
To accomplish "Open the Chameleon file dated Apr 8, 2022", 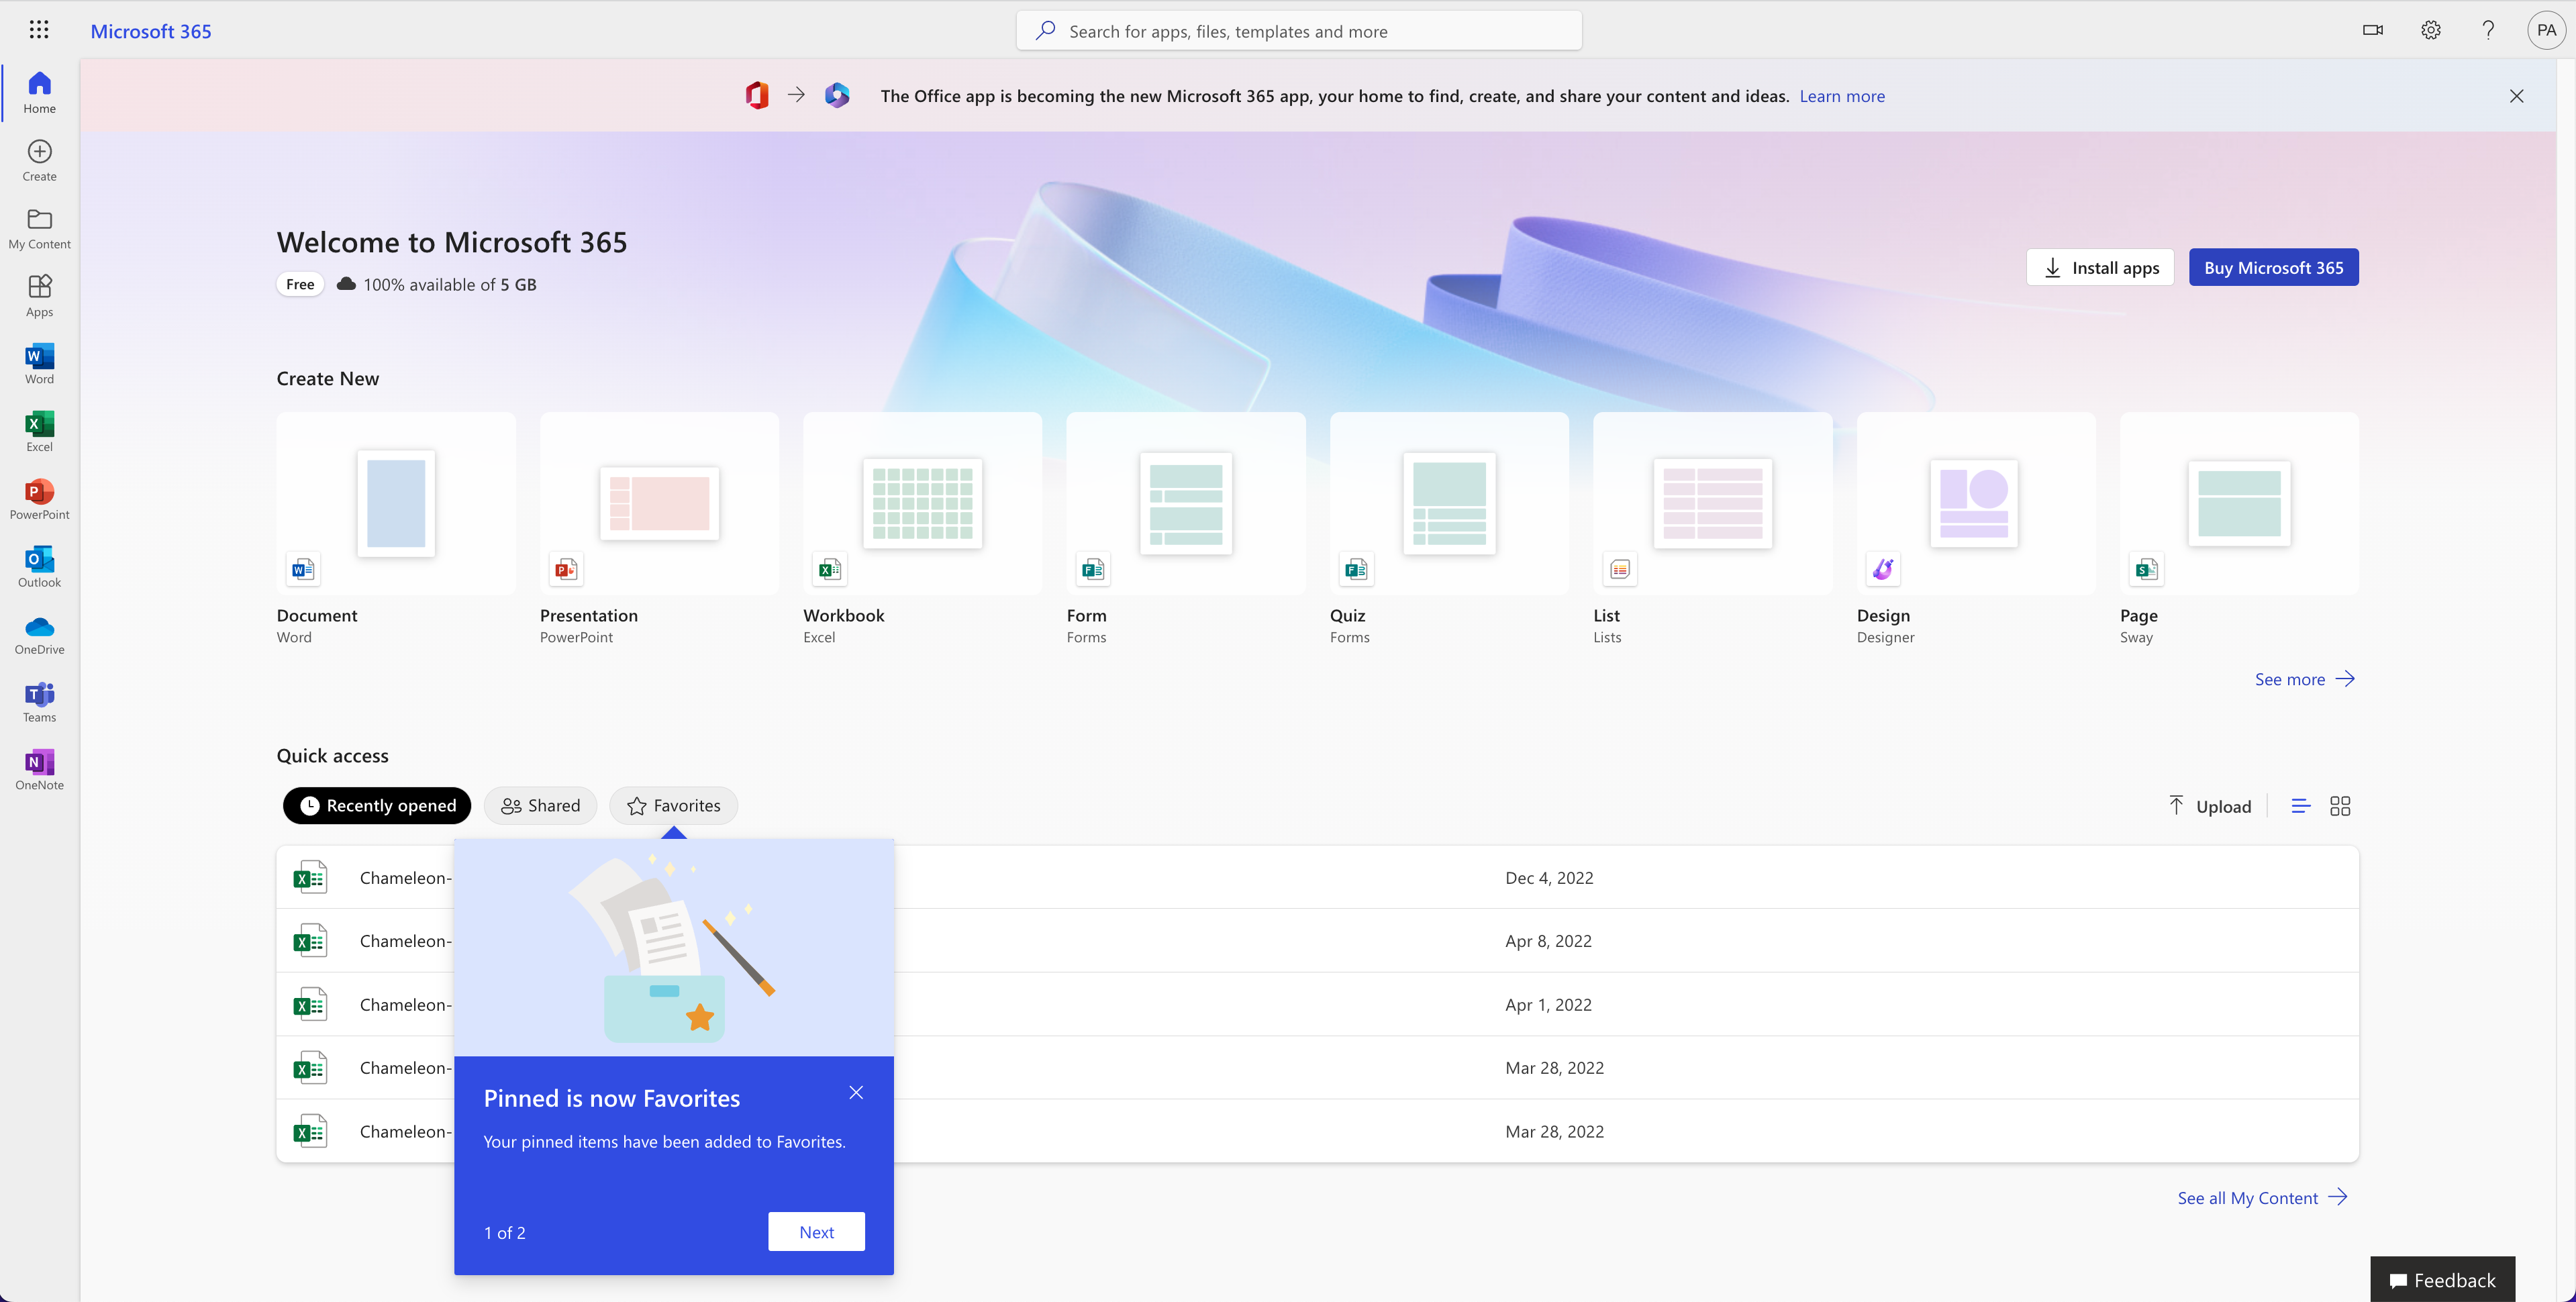I will 1317,941.
